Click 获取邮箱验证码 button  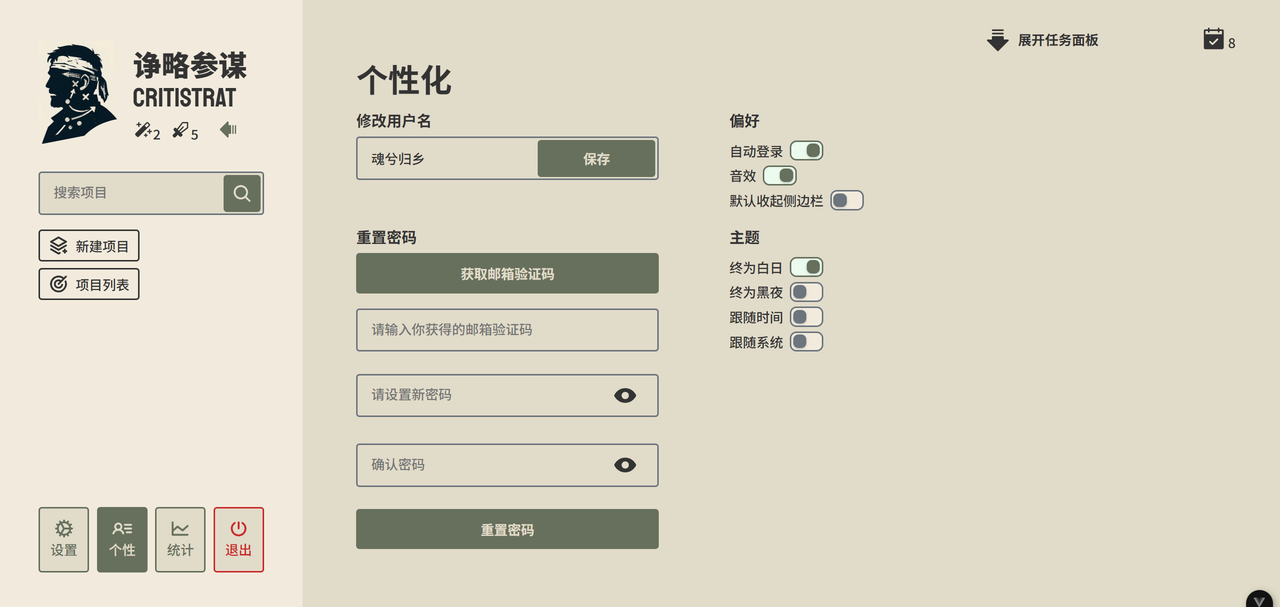506,273
